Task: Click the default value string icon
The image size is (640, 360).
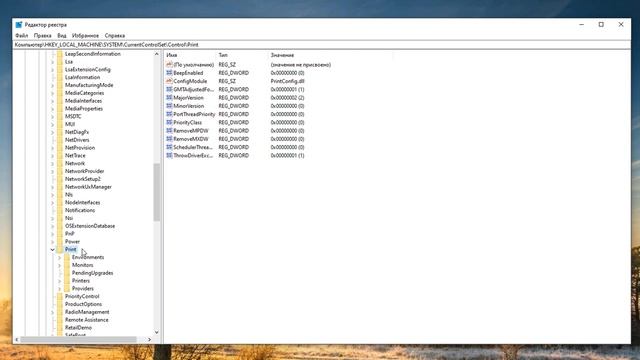Action: [169, 64]
